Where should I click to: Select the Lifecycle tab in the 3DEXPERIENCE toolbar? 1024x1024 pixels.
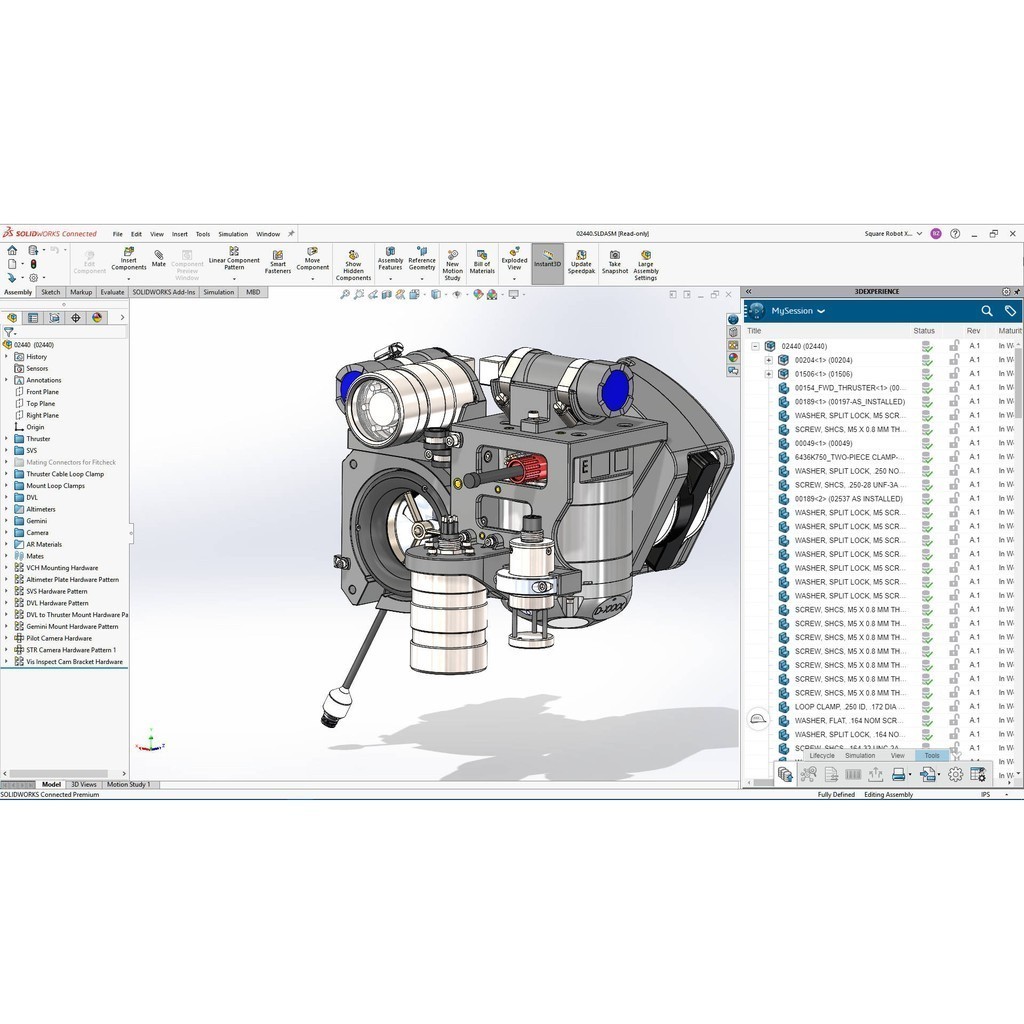(822, 756)
